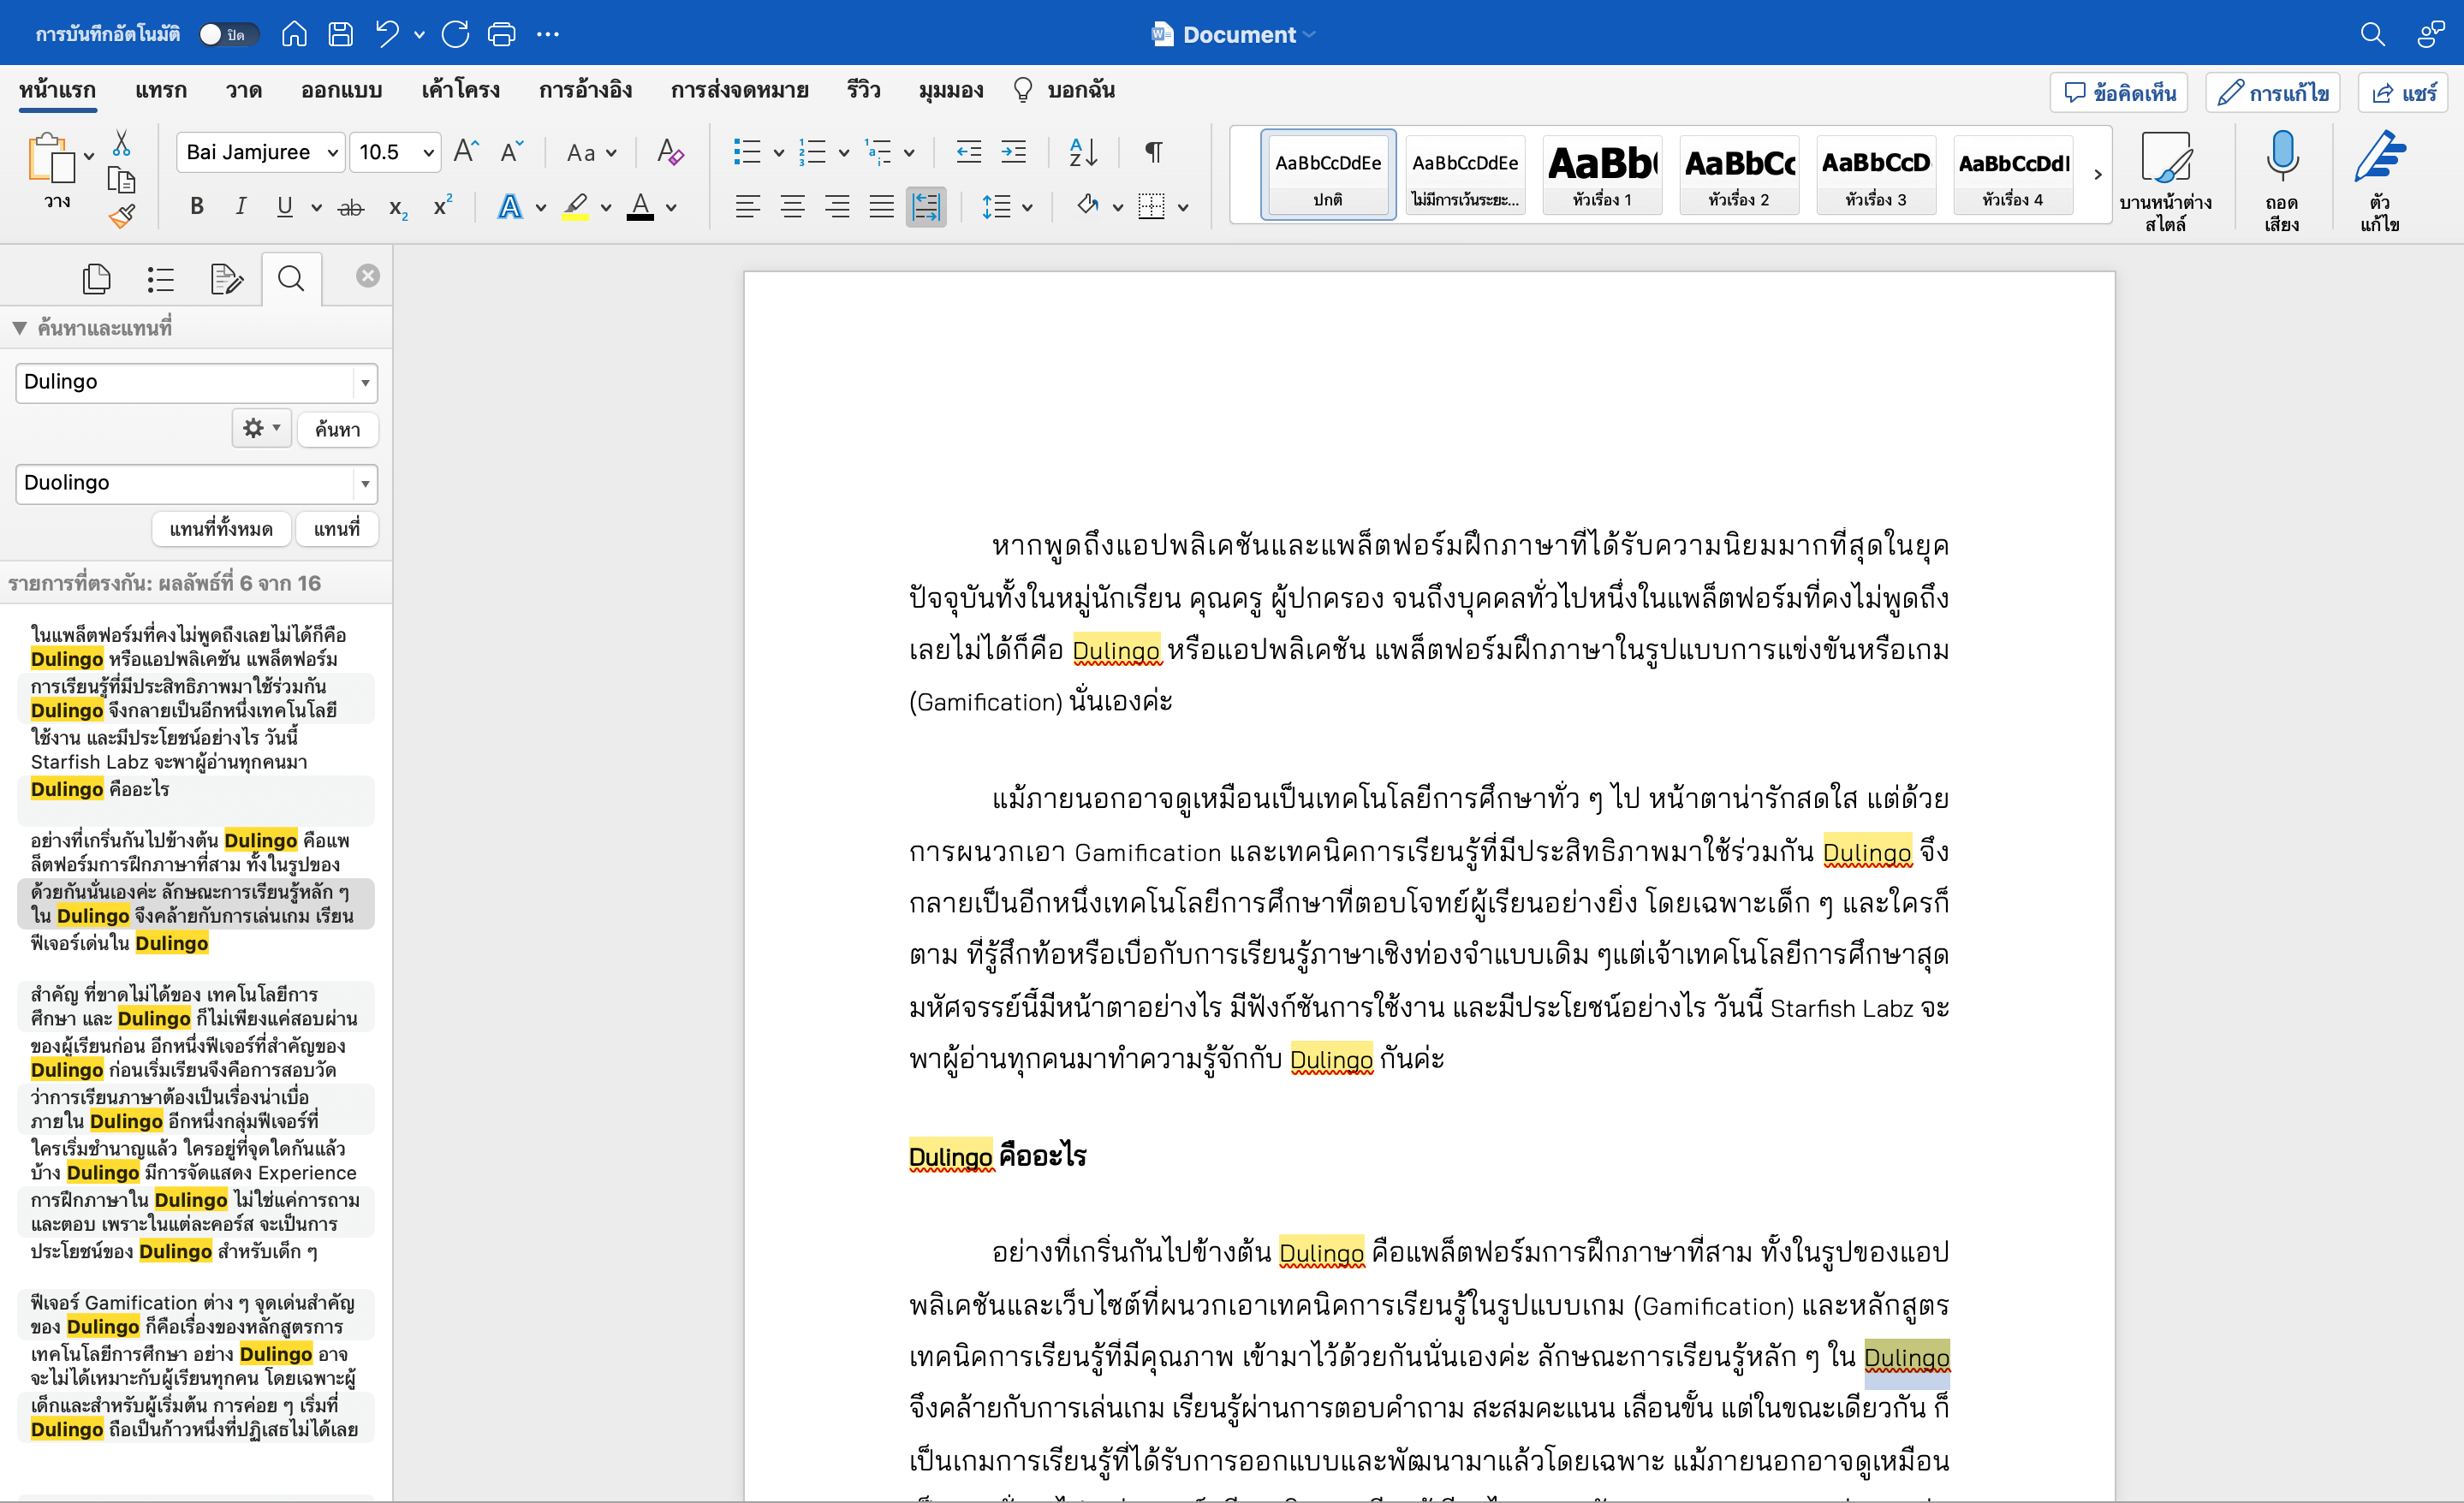Open the Change Case Aa dropdown

[591, 152]
